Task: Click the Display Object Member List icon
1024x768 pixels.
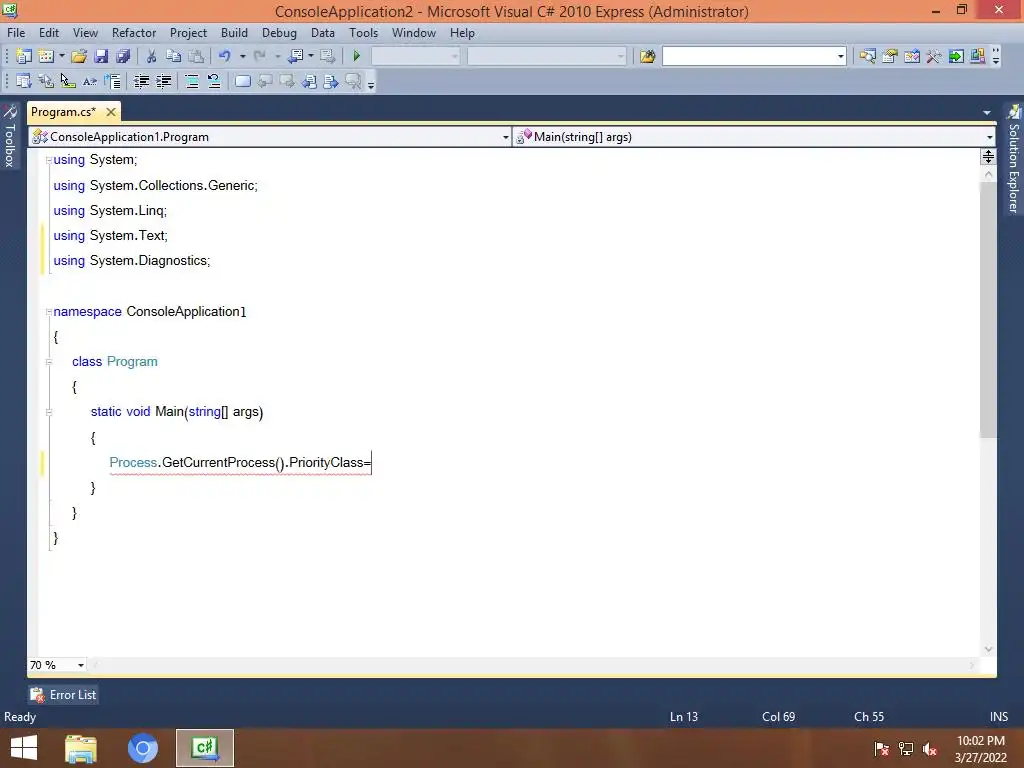Action: (x=24, y=81)
